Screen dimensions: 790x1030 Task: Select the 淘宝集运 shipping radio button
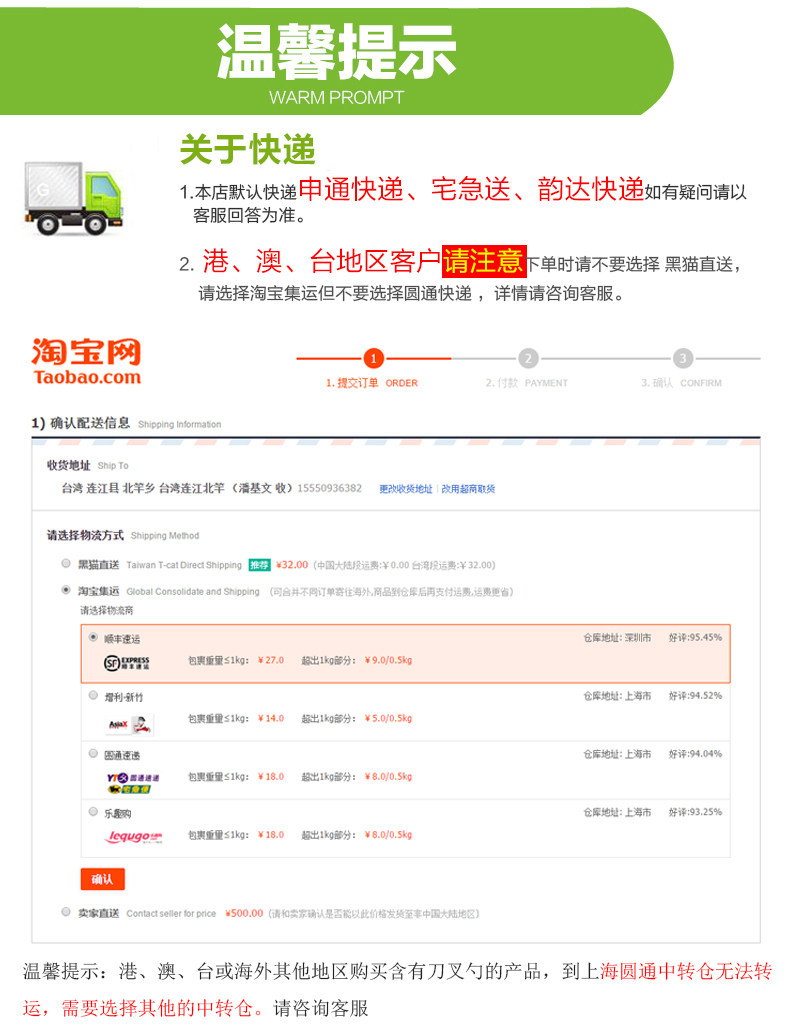tap(66, 590)
